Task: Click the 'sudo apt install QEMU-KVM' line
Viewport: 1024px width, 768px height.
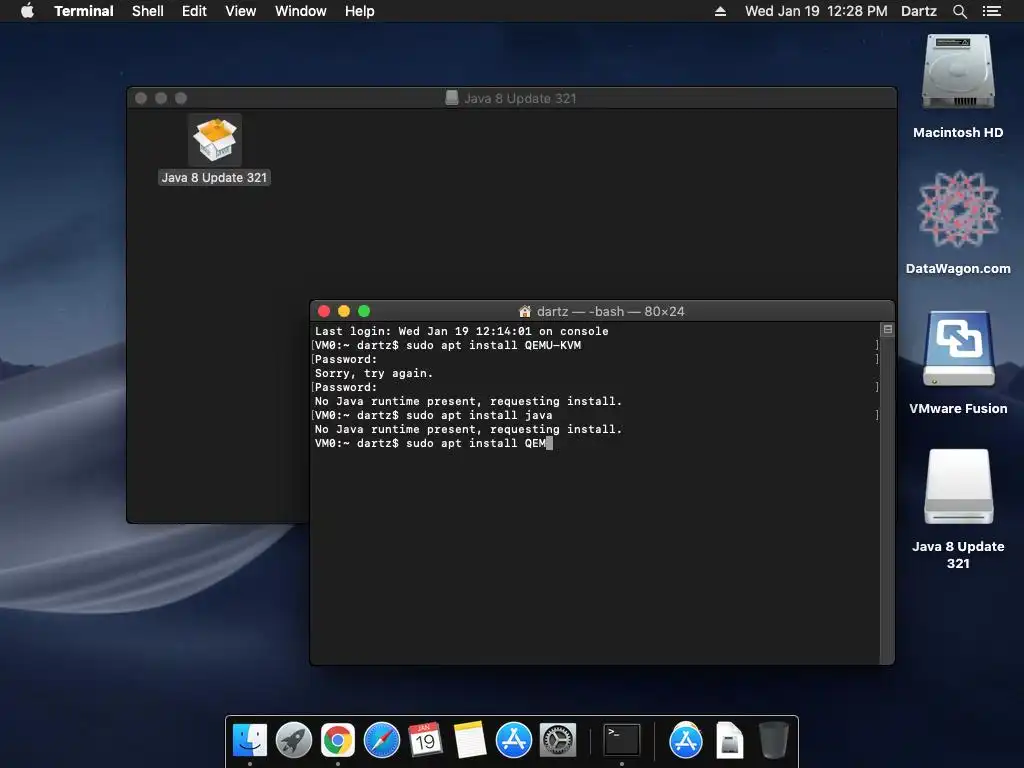Action: [447, 345]
